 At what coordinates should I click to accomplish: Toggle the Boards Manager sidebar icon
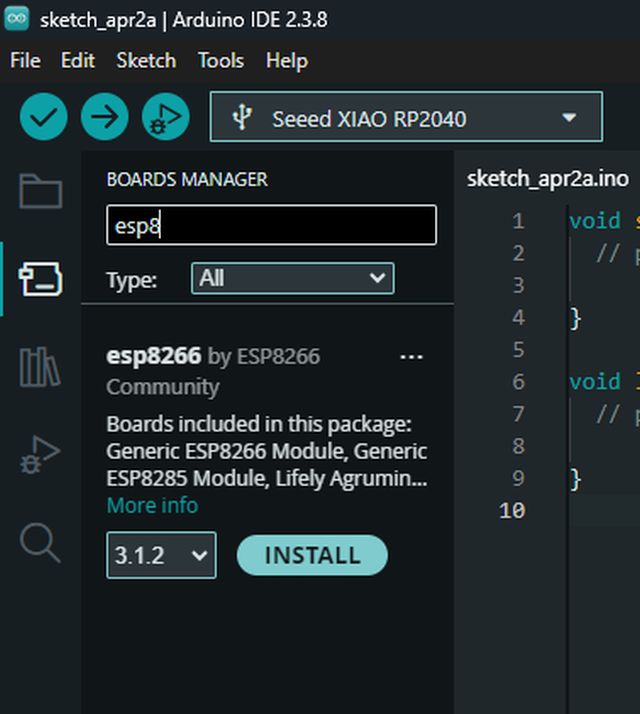point(41,279)
